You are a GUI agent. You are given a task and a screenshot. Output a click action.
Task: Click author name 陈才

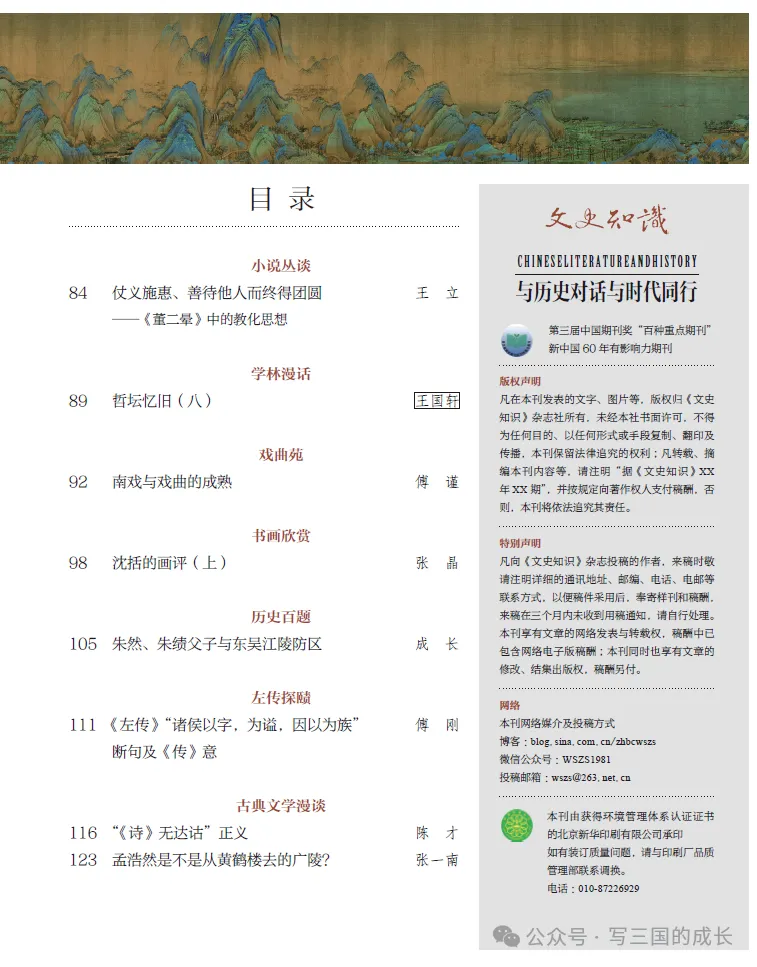[x=437, y=833]
